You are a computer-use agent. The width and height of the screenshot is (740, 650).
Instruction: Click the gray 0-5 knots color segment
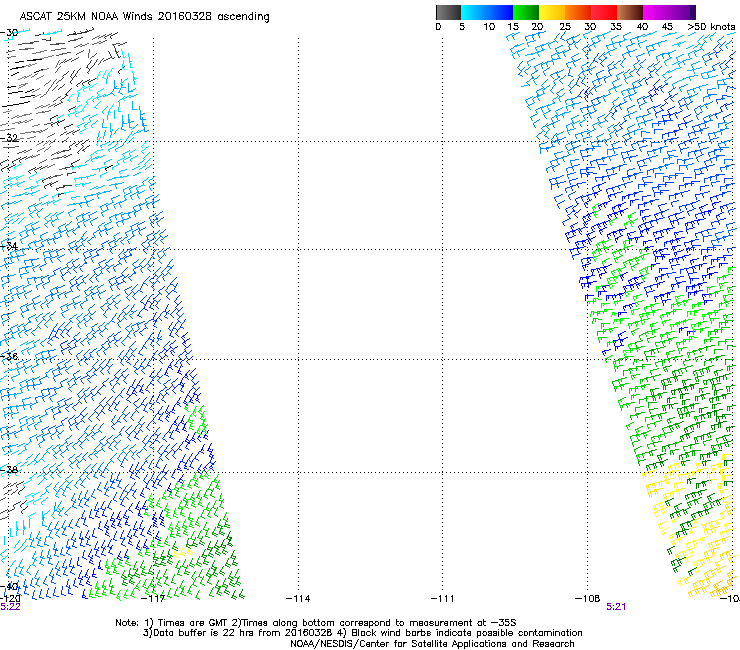(x=448, y=12)
